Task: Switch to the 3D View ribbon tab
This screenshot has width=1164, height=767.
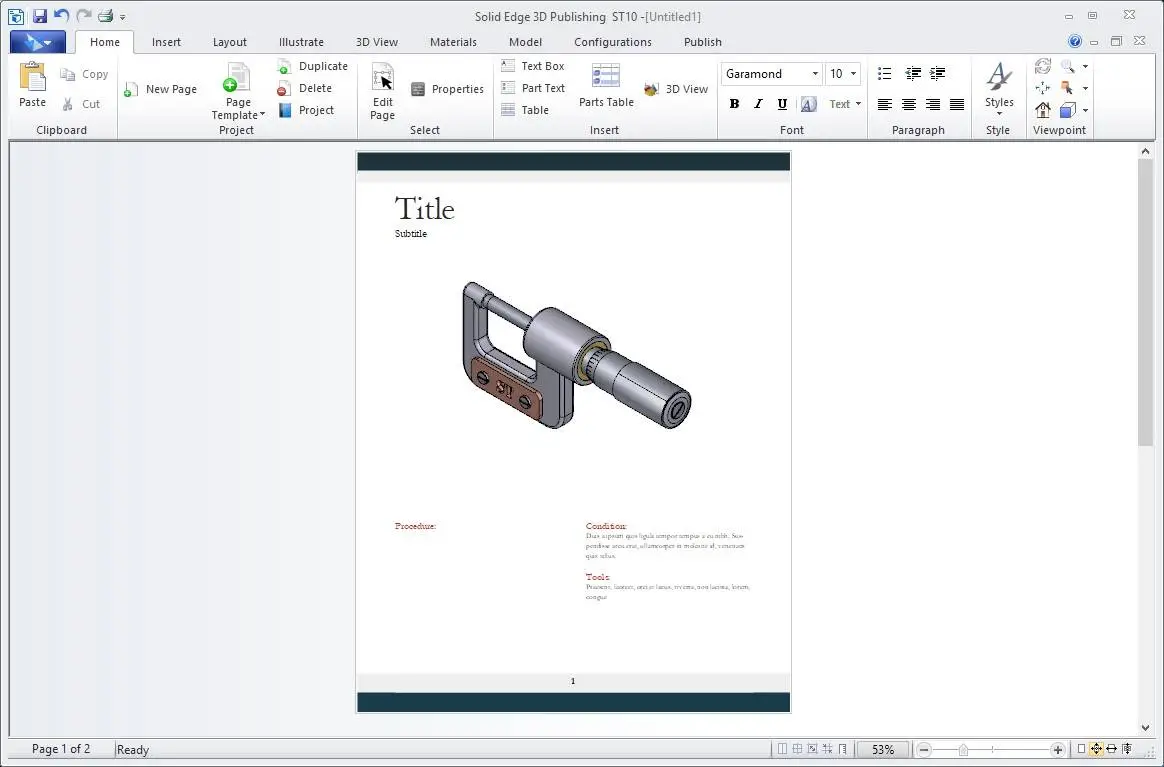Action: click(x=376, y=42)
